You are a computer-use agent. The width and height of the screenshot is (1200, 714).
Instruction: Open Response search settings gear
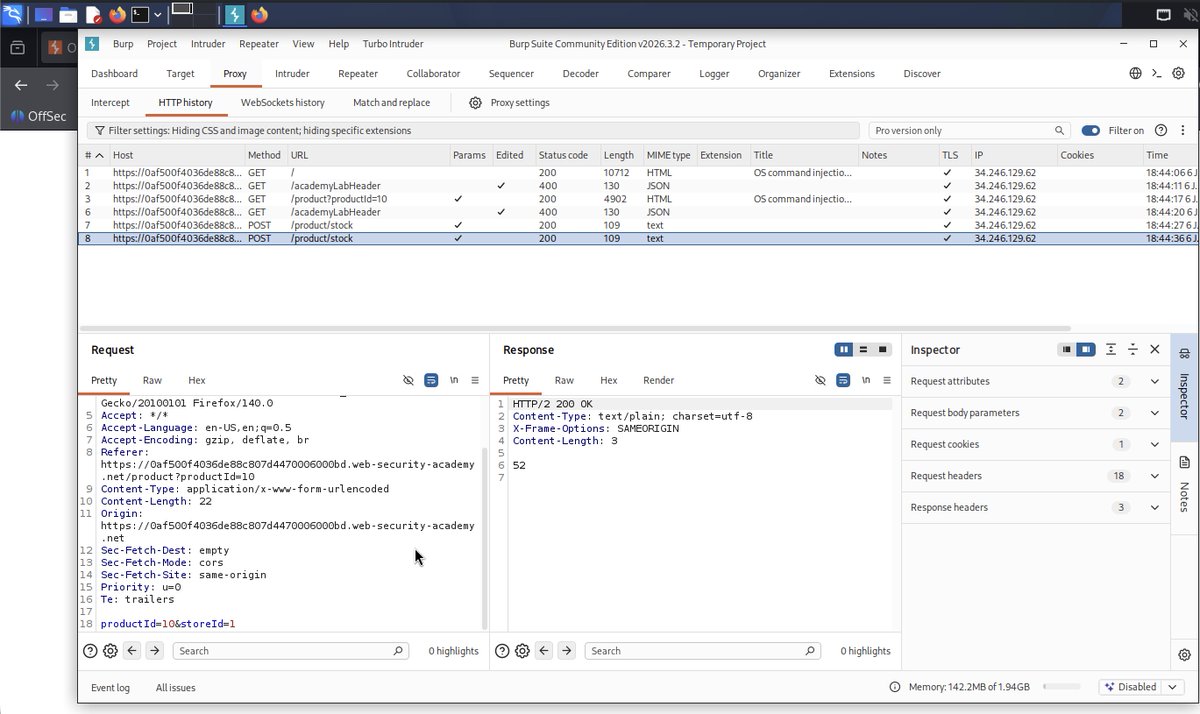pos(522,651)
